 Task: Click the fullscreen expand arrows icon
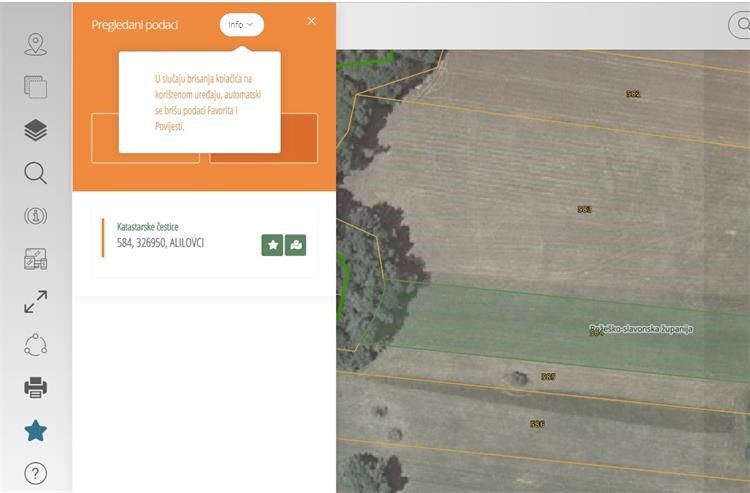[x=36, y=302]
